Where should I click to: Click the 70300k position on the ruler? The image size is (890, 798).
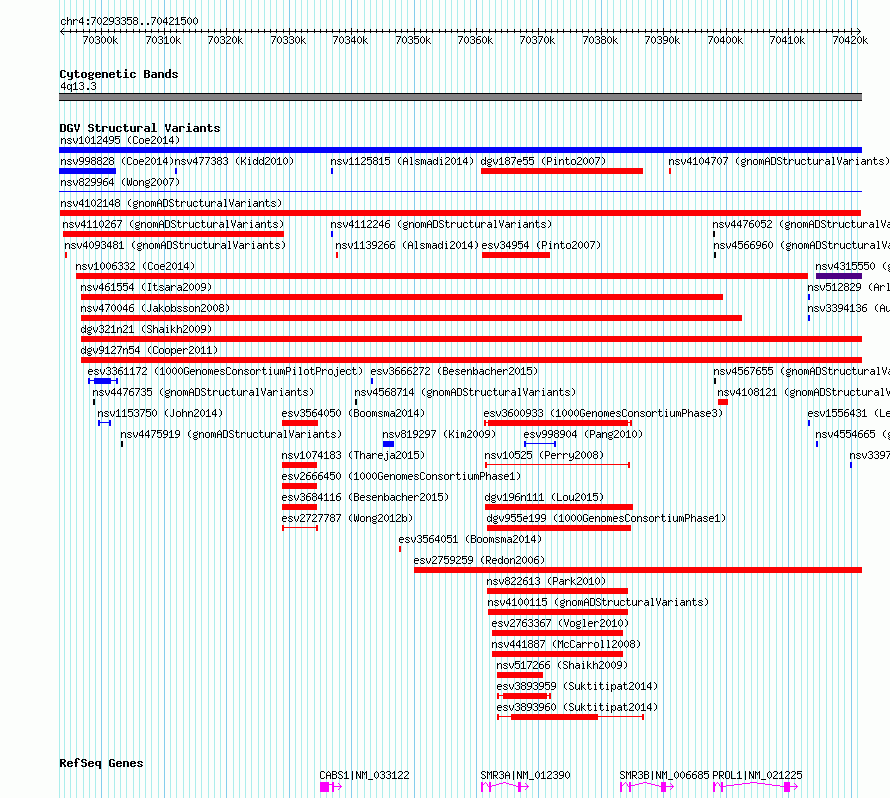pos(100,40)
